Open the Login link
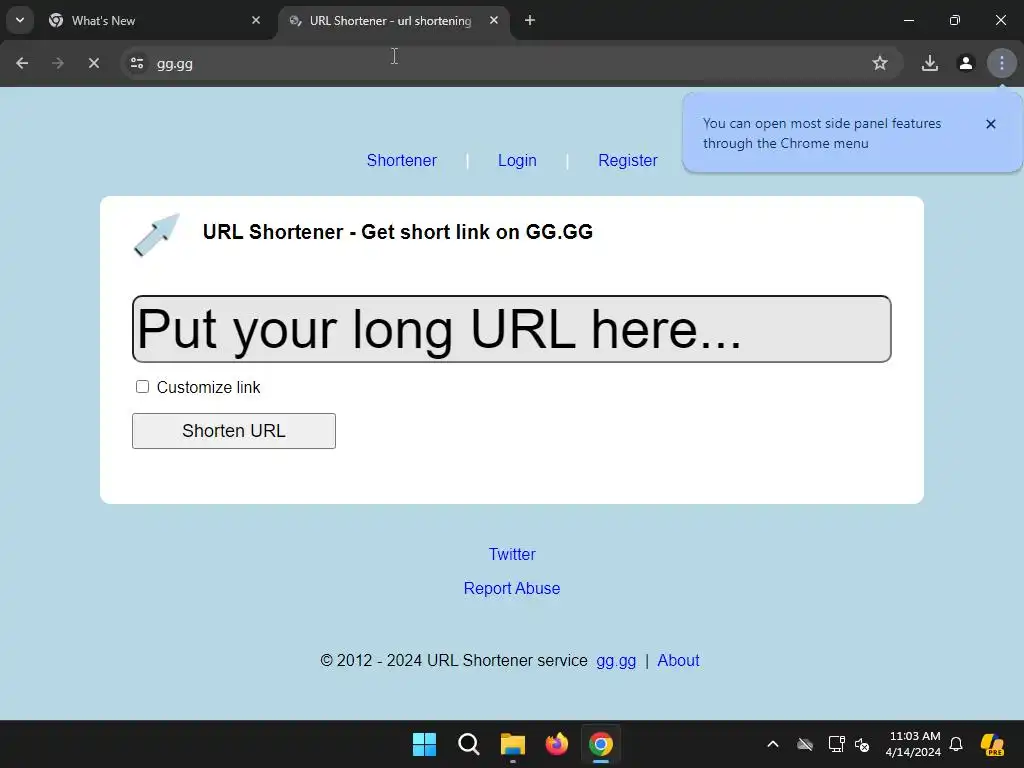Viewport: 1024px width, 768px height. 517,161
